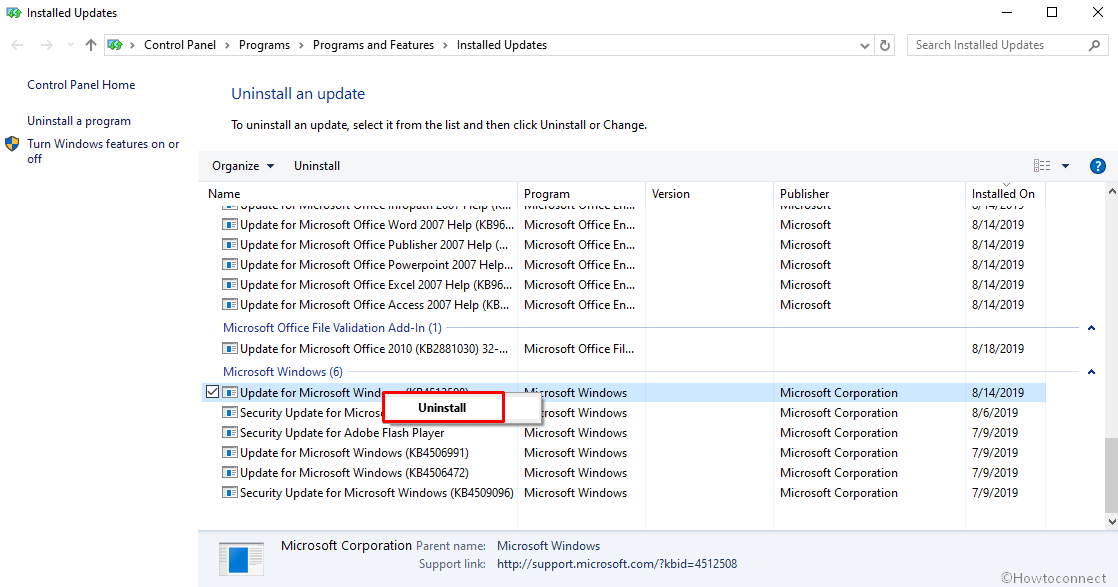Open the Organize dropdown menu
The height and width of the screenshot is (587, 1118).
pyautogui.click(x=242, y=166)
